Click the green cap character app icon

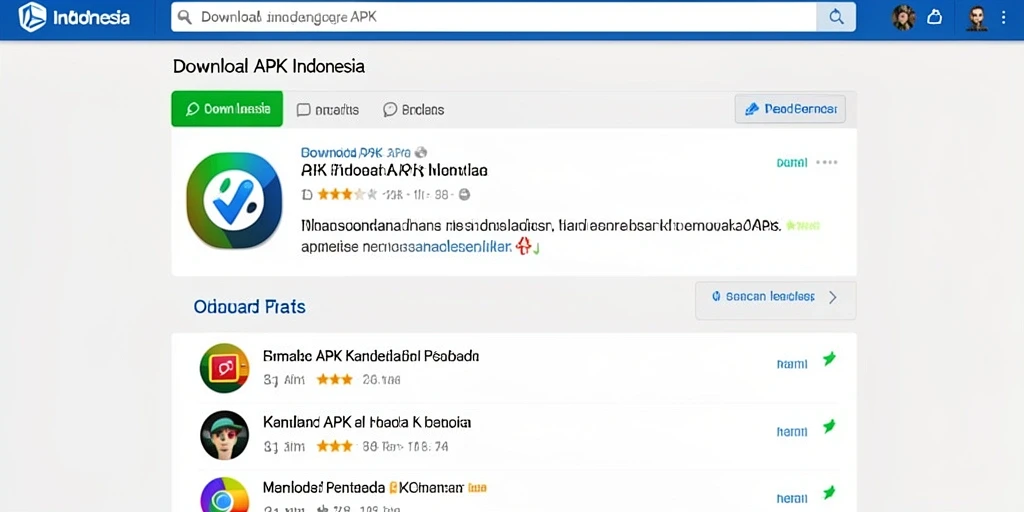point(224,435)
